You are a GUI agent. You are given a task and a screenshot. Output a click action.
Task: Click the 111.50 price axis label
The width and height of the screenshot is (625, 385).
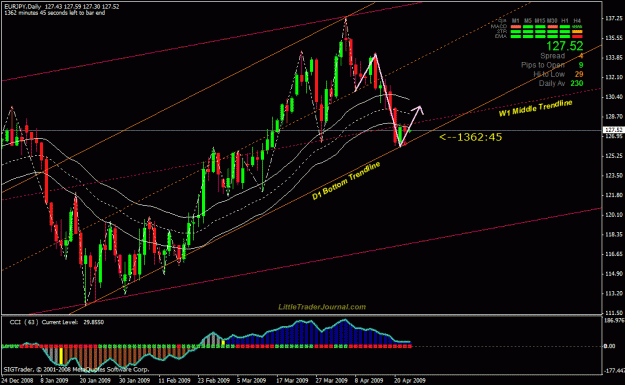coord(614,313)
